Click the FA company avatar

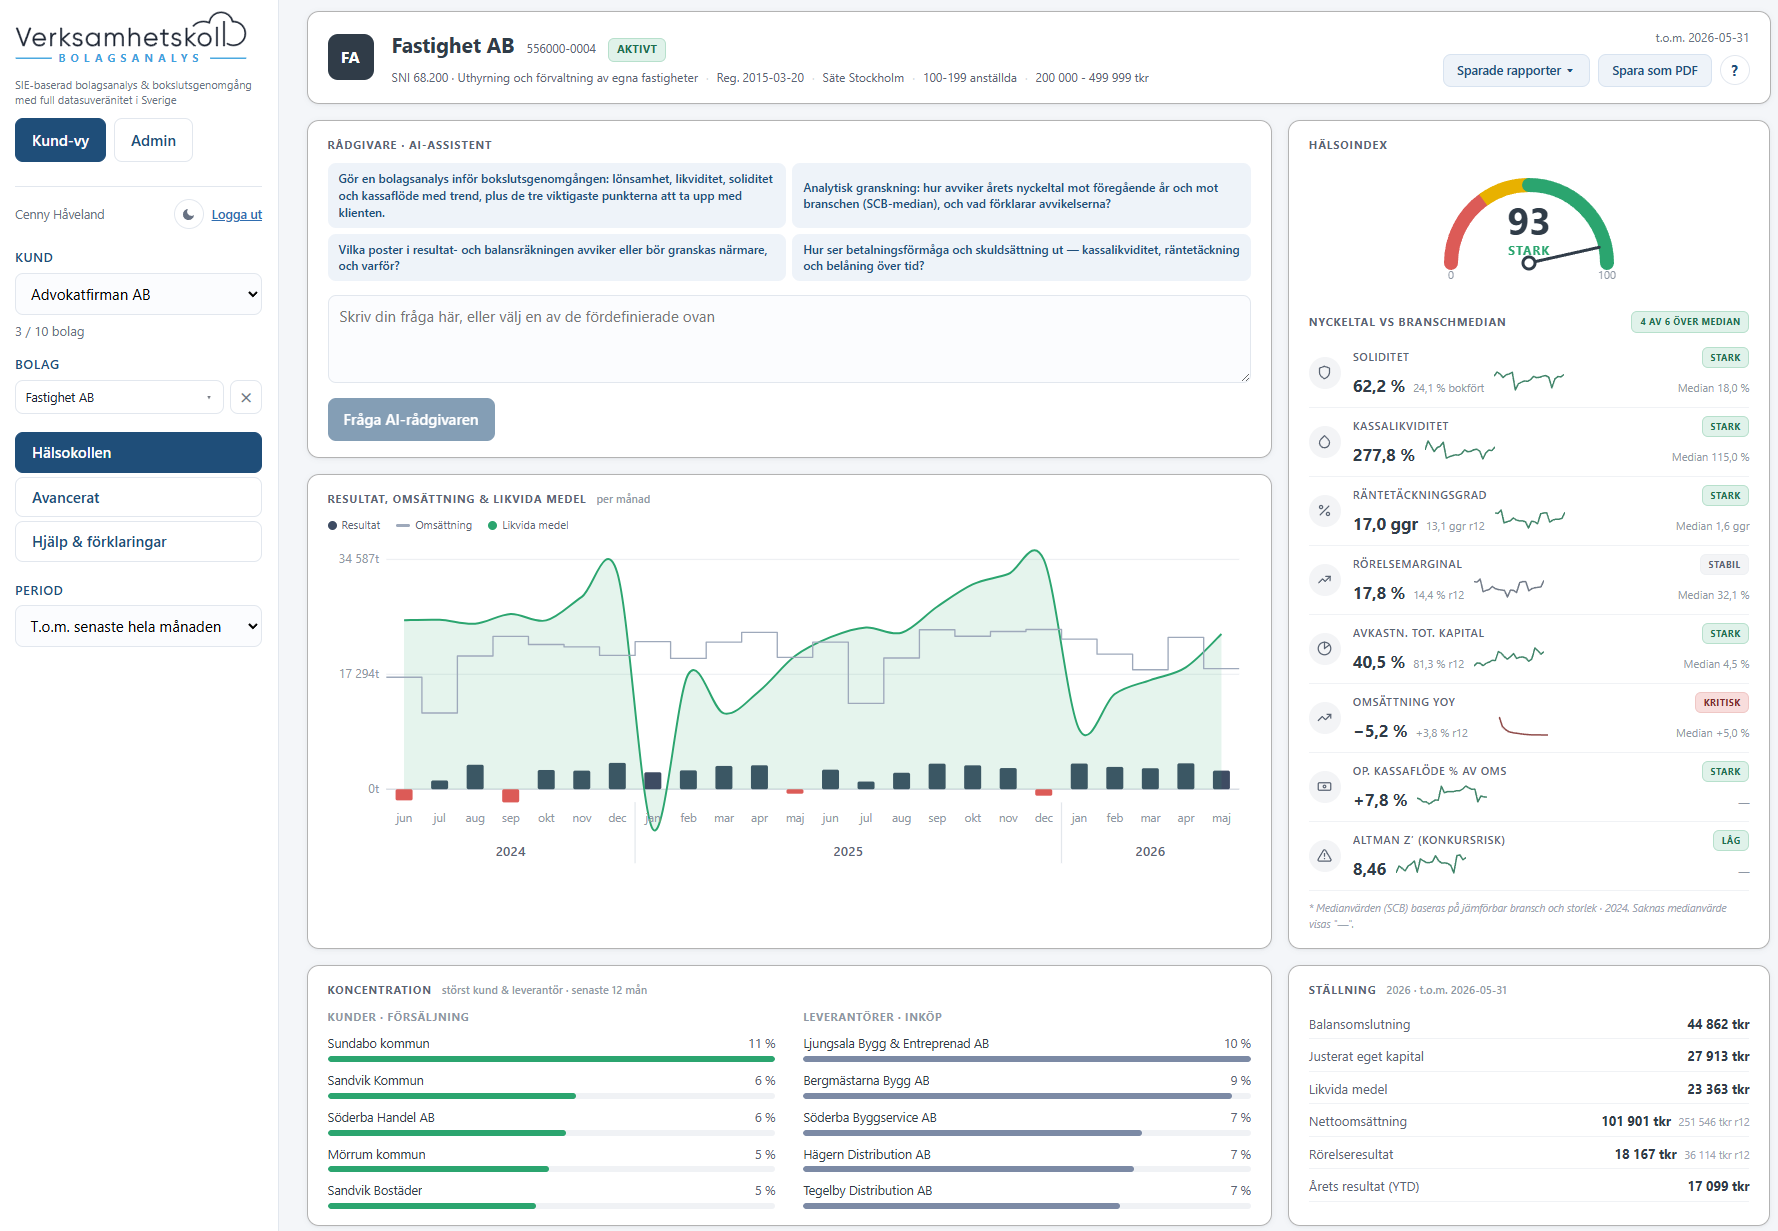click(351, 57)
